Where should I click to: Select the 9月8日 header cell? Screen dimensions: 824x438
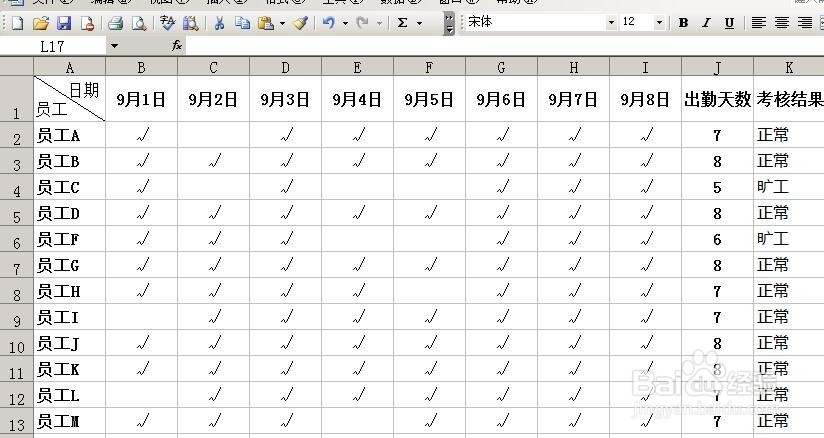click(x=645, y=99)
